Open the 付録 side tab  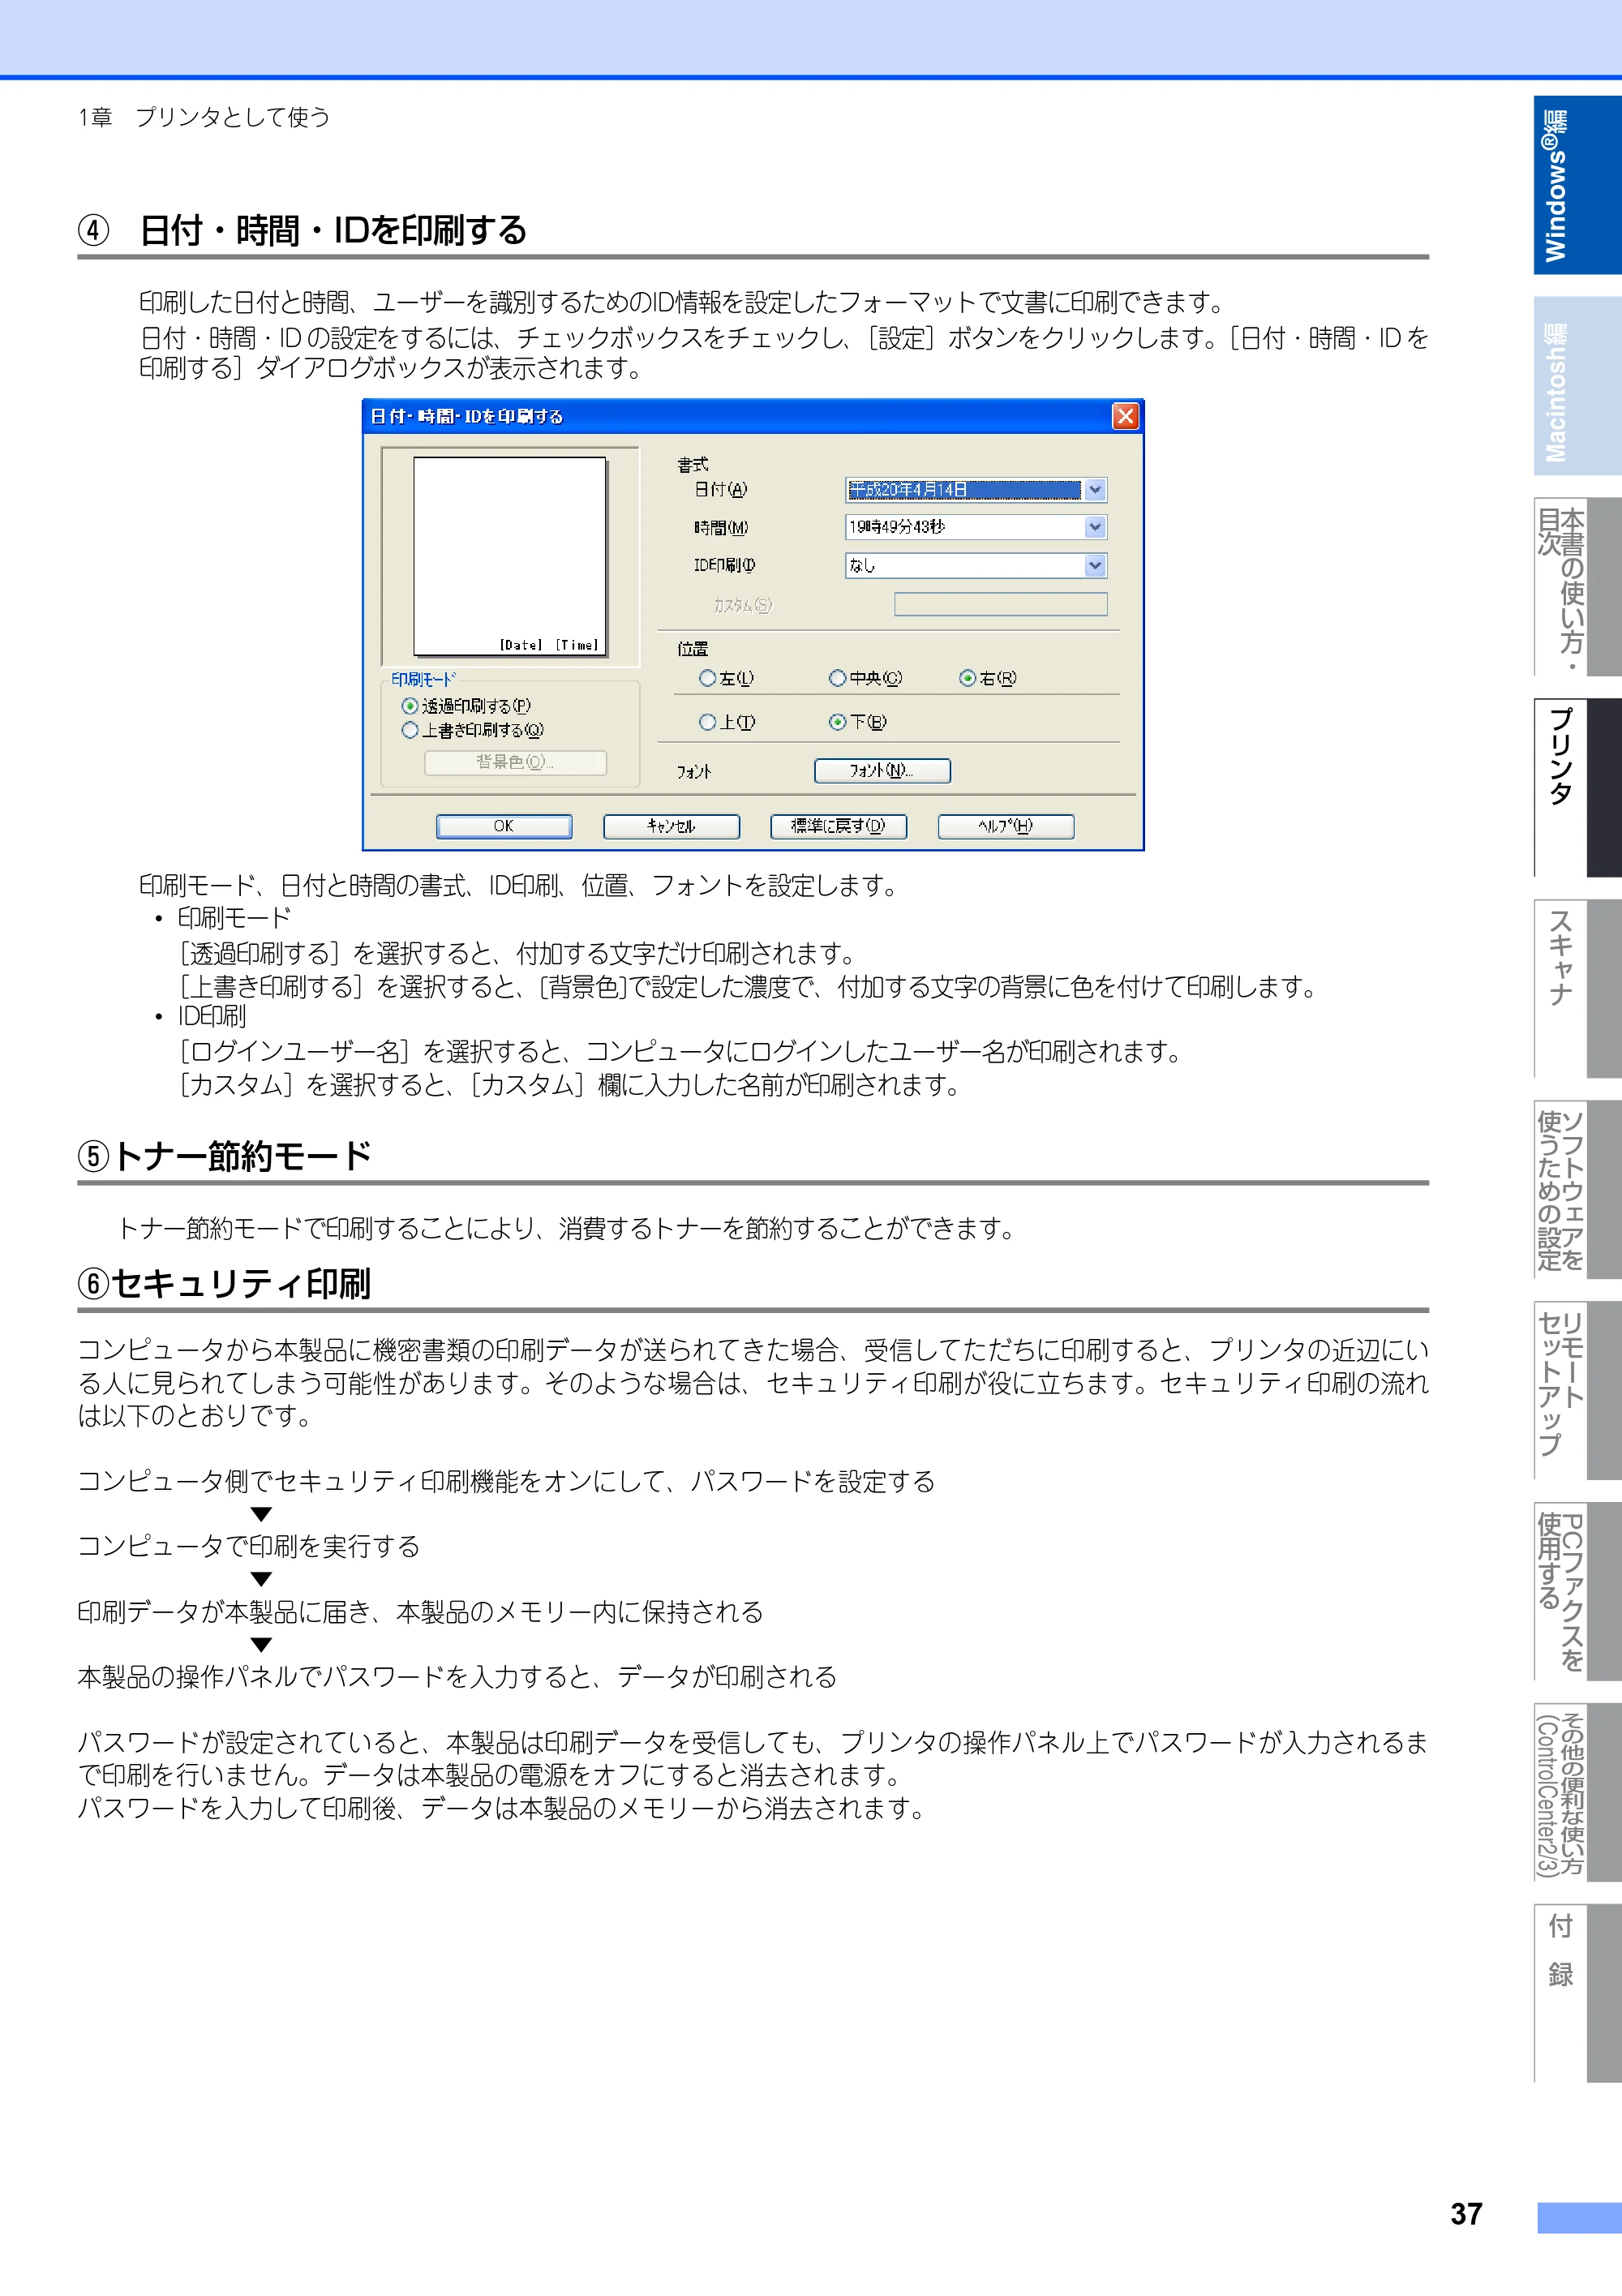(x=1577, y=1994)
